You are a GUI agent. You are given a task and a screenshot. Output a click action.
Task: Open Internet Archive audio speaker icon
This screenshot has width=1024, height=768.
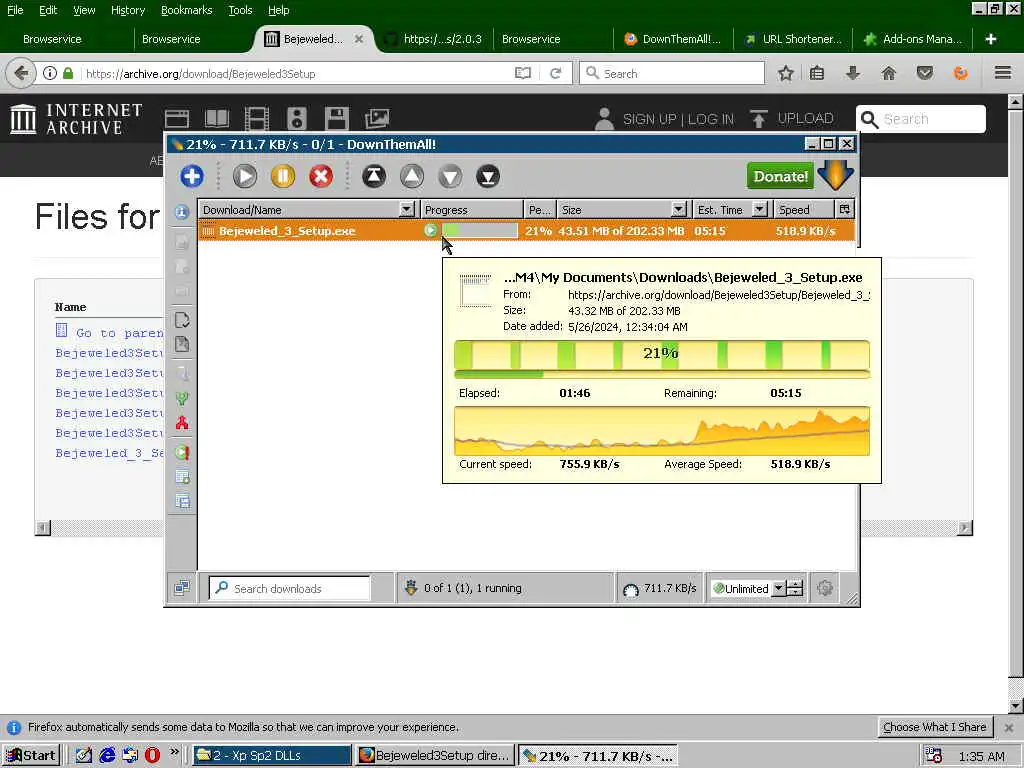[297, 118]
